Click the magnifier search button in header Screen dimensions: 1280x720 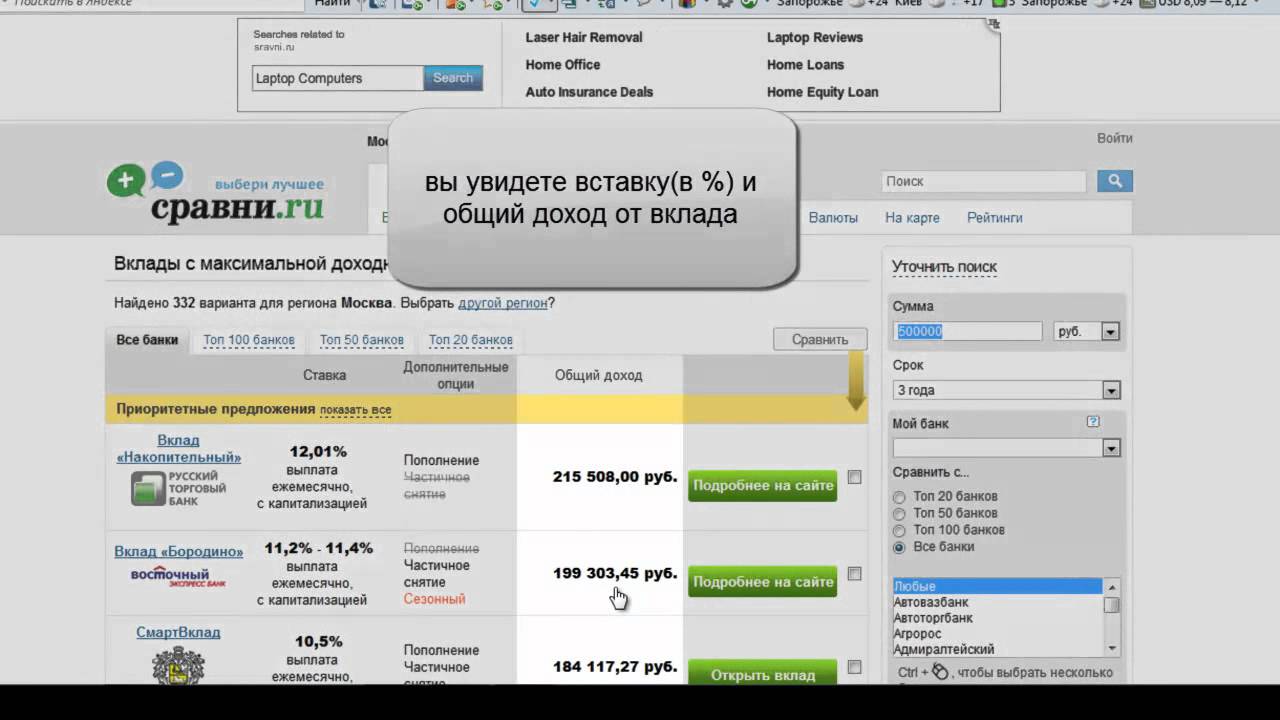(x=1114, y=181)
